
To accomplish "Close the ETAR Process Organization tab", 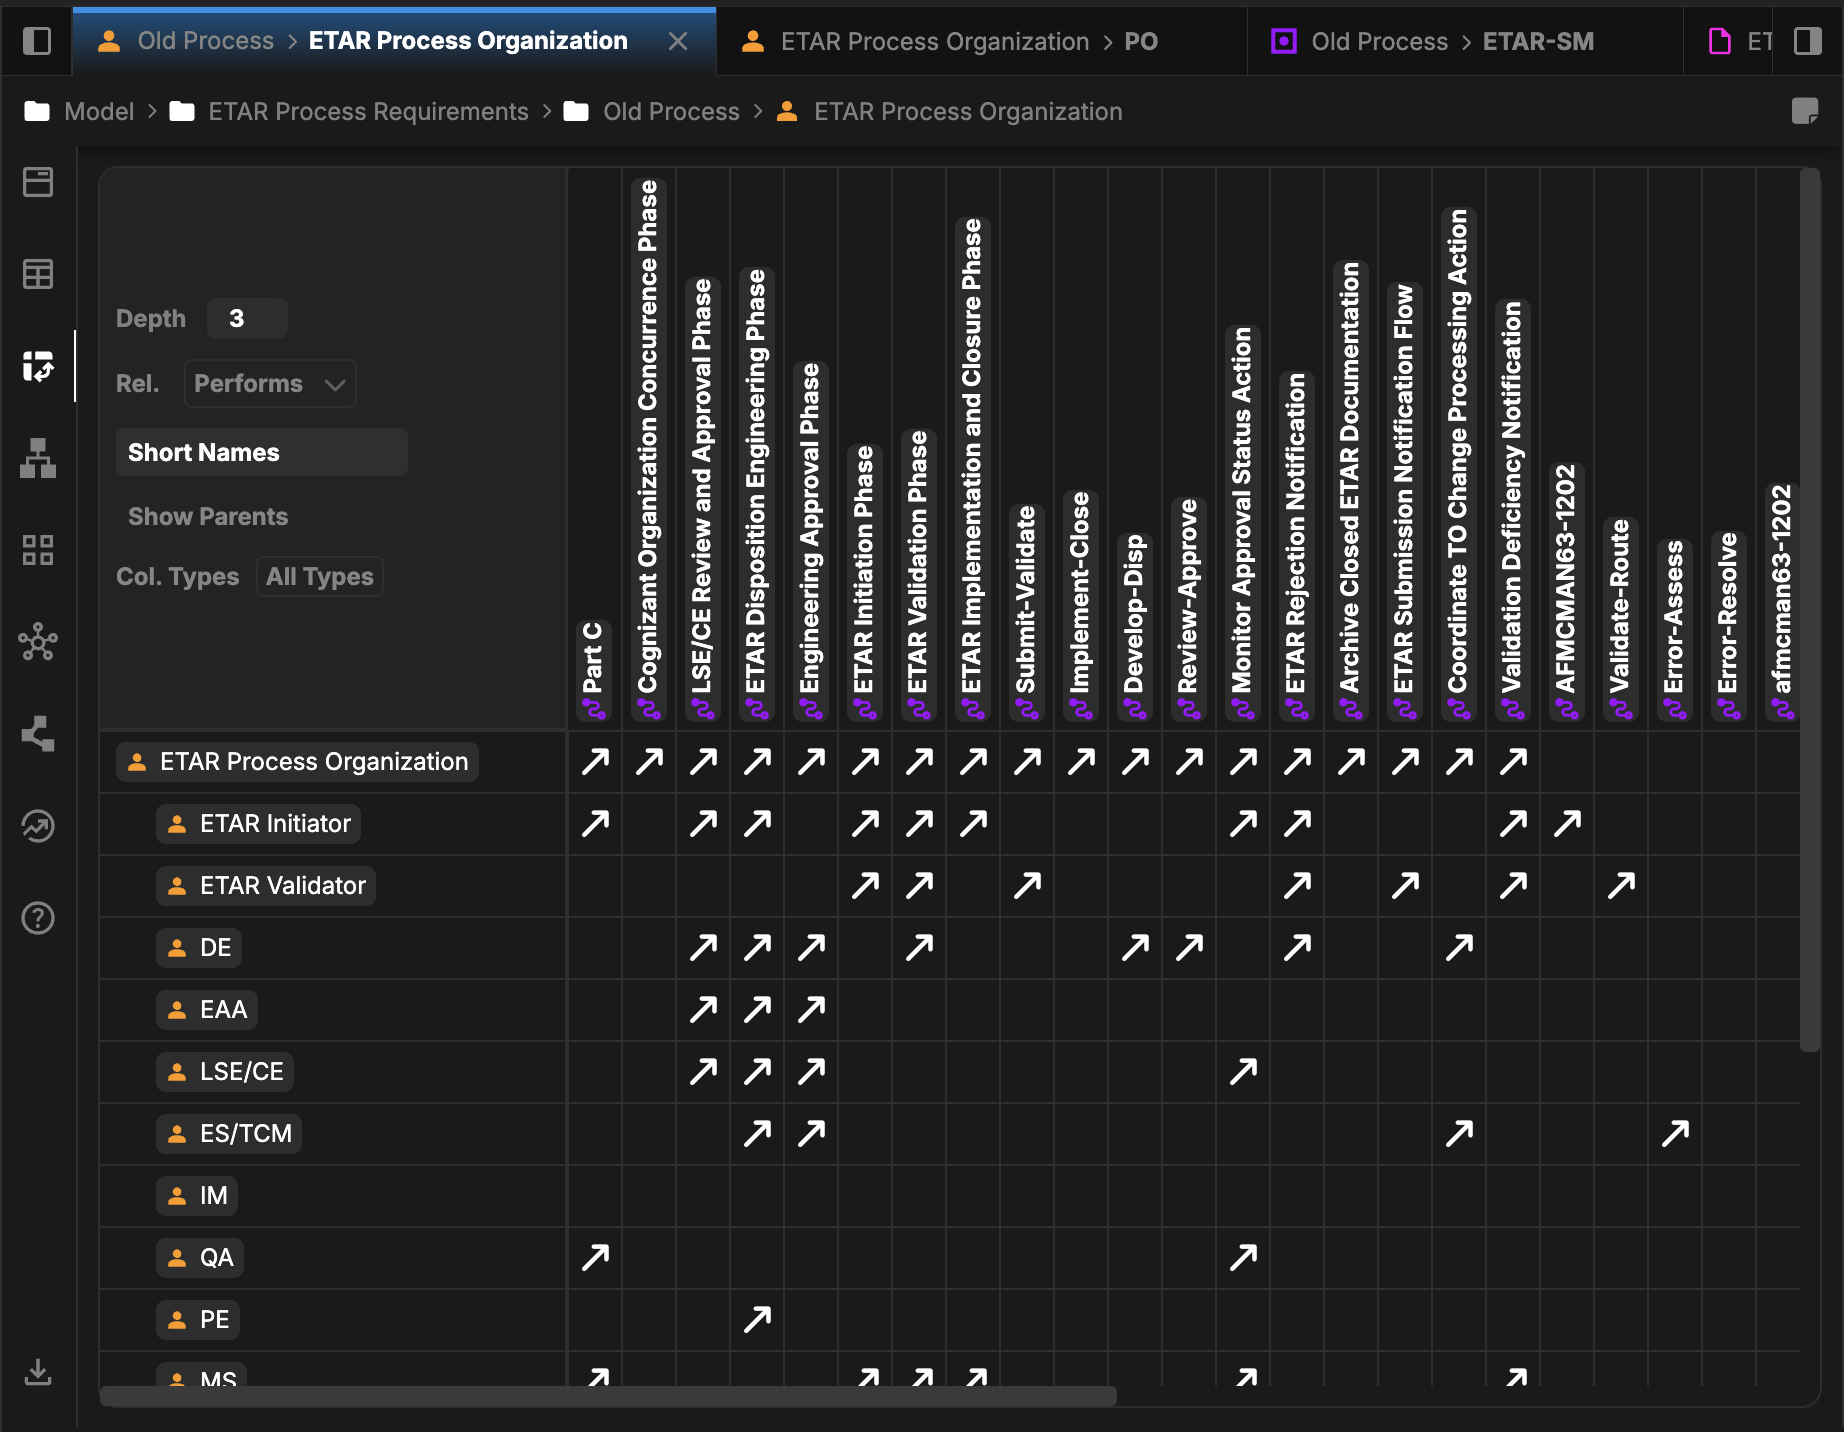I will (x=678, y=41).
